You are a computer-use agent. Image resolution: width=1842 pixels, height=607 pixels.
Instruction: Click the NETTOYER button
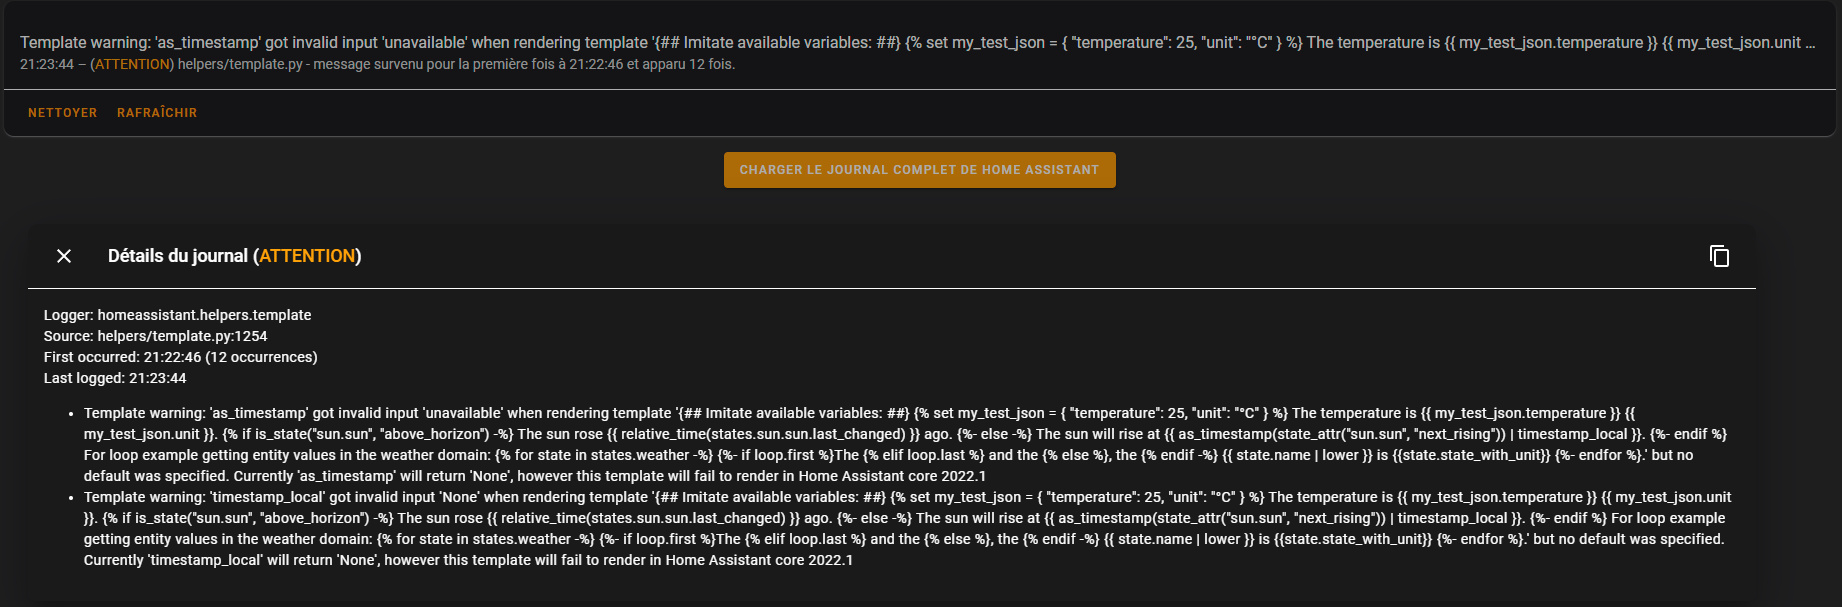62,113
